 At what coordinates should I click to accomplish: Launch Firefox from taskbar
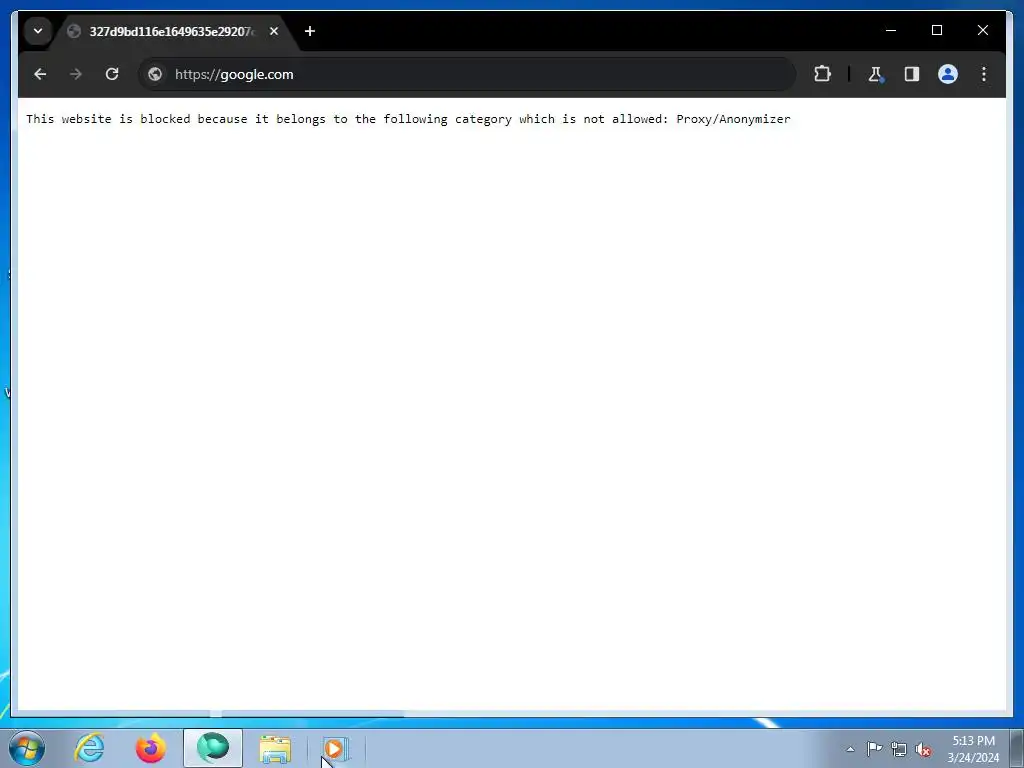coord(150,748)
